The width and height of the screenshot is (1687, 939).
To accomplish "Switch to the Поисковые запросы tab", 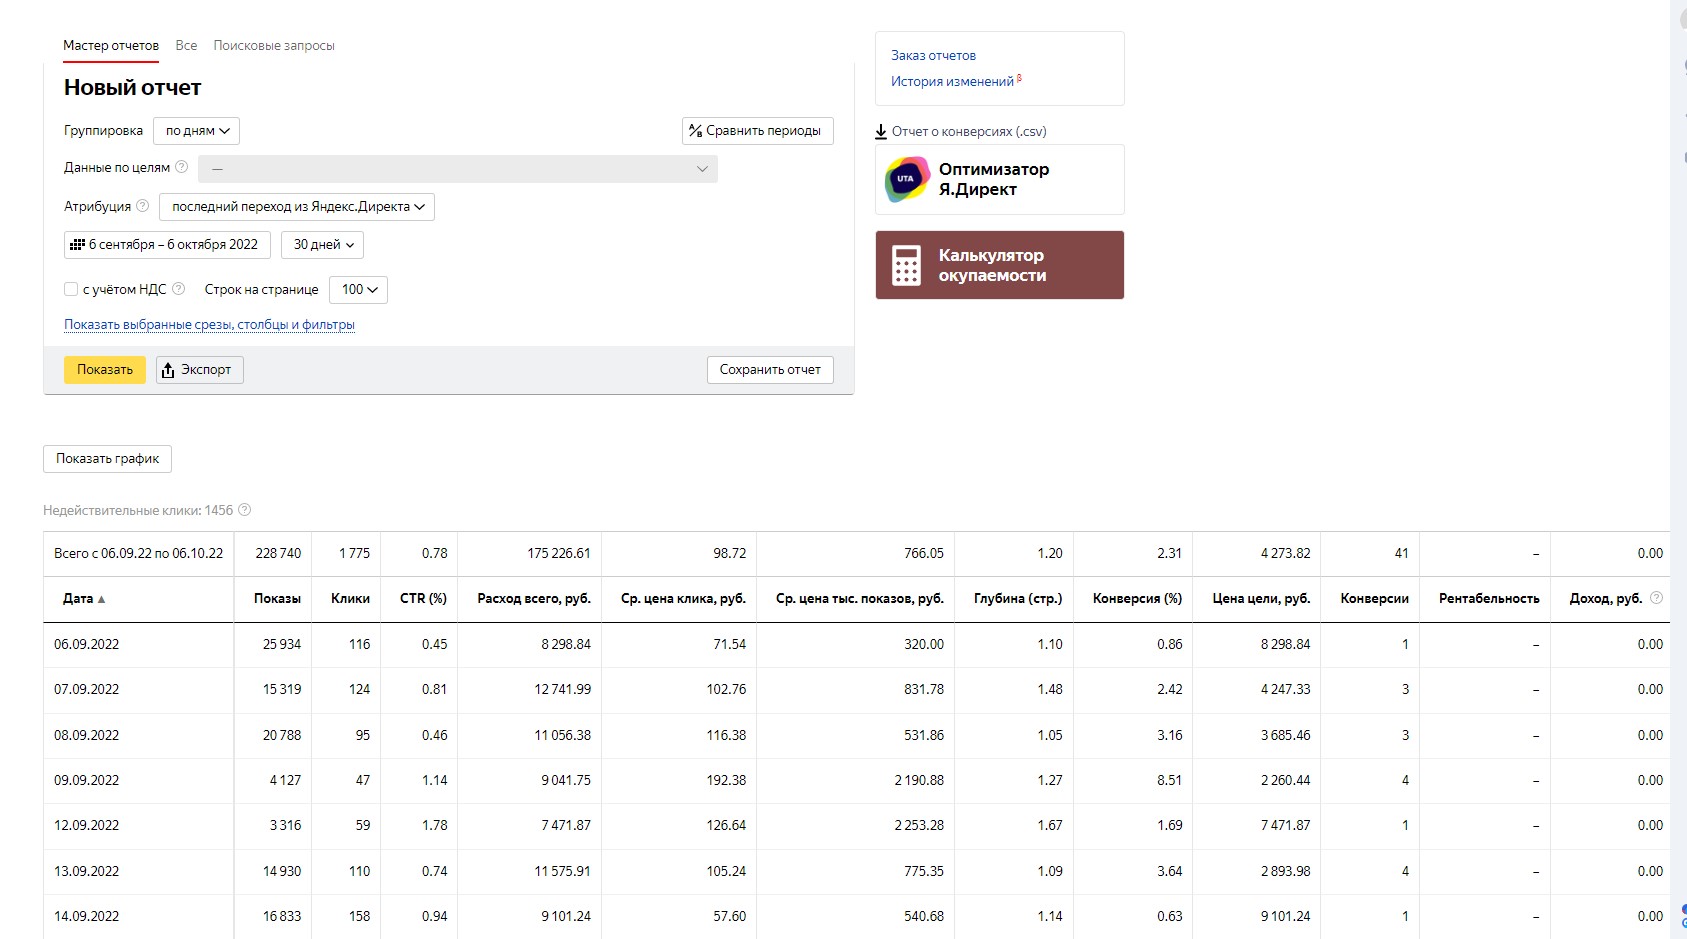I will pos(274,46).
